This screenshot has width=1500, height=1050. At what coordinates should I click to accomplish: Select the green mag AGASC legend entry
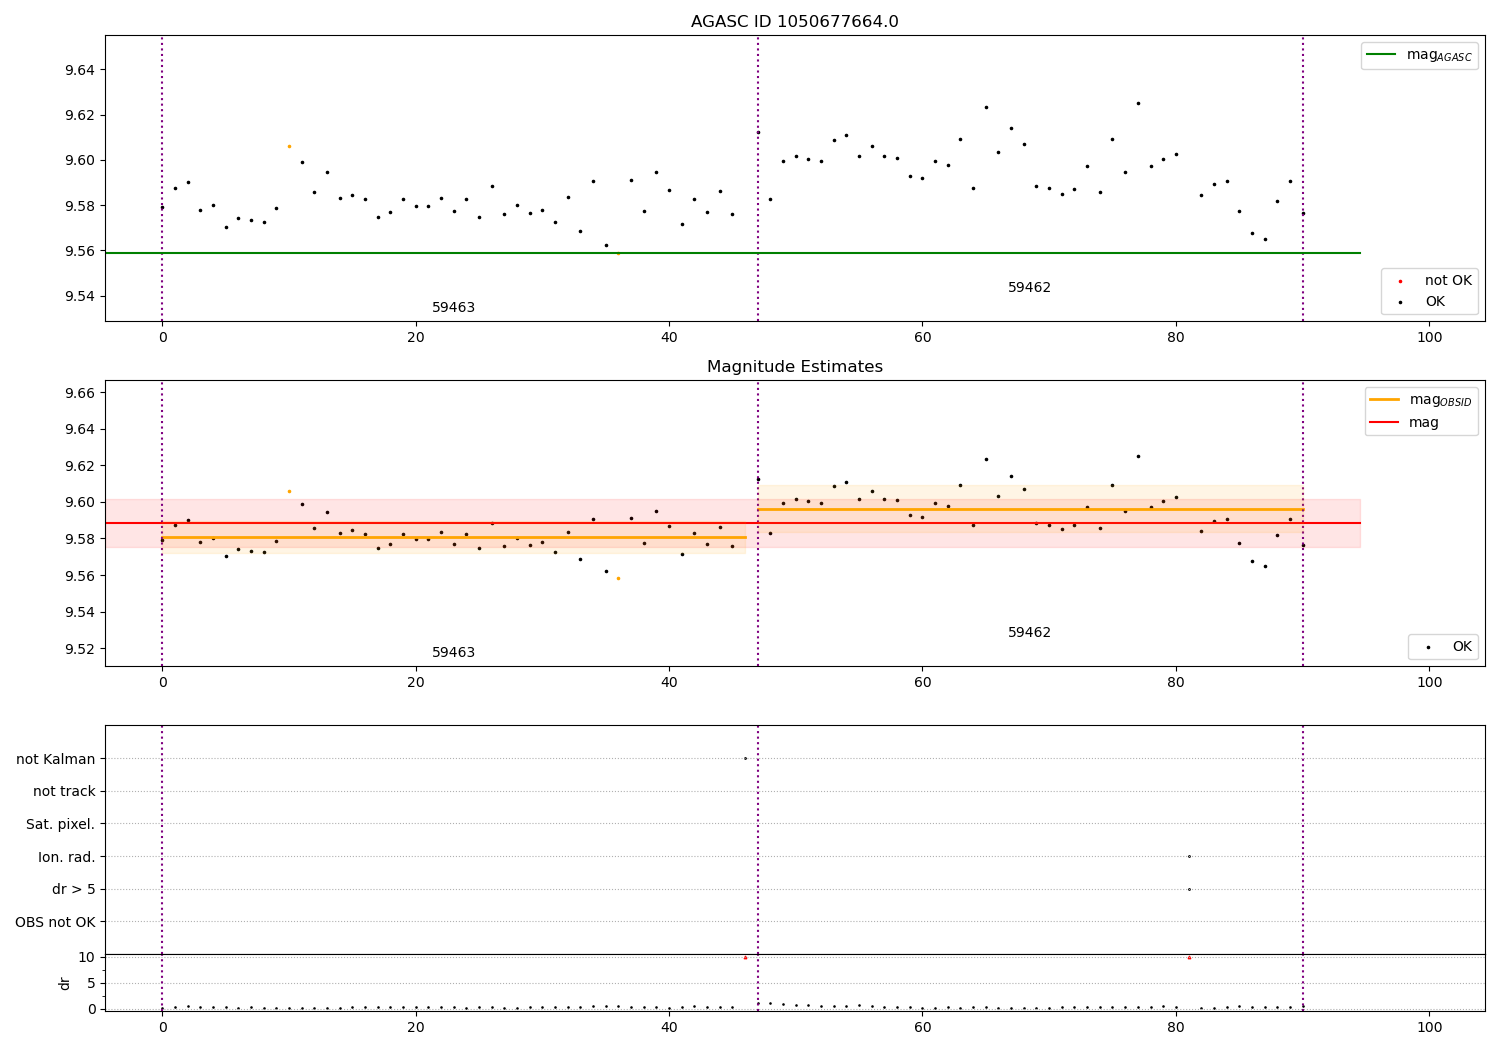pos(1419,55)
